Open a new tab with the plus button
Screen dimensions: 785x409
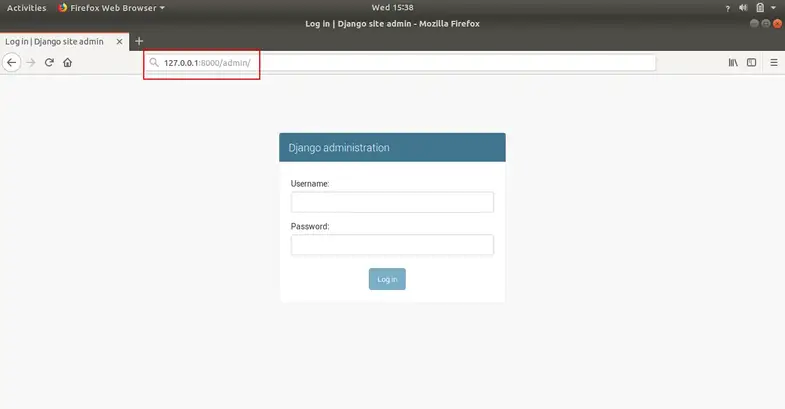139,41
